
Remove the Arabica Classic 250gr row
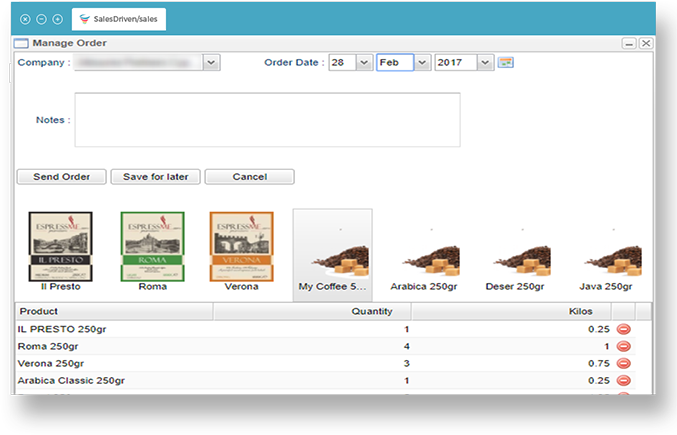point(623,381)
